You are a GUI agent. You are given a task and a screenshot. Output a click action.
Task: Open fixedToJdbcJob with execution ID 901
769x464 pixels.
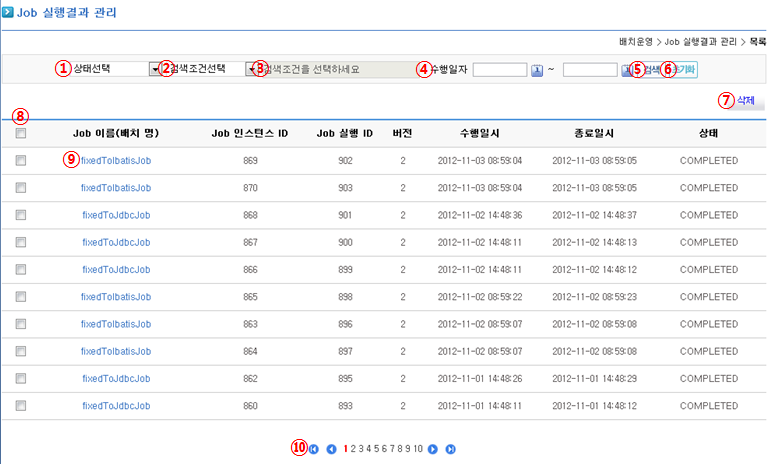115,215
